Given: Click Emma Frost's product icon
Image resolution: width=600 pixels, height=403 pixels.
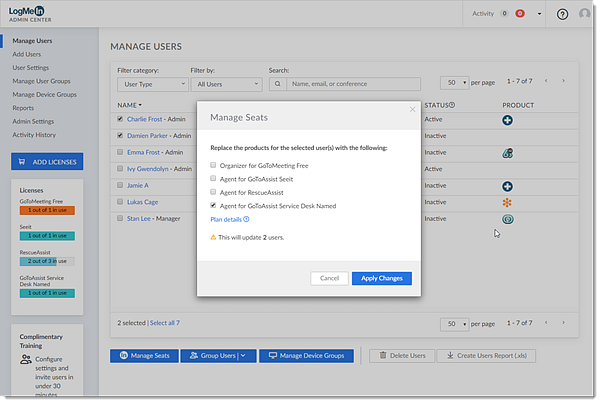Looking at the screenshot, I should (507, 153).
